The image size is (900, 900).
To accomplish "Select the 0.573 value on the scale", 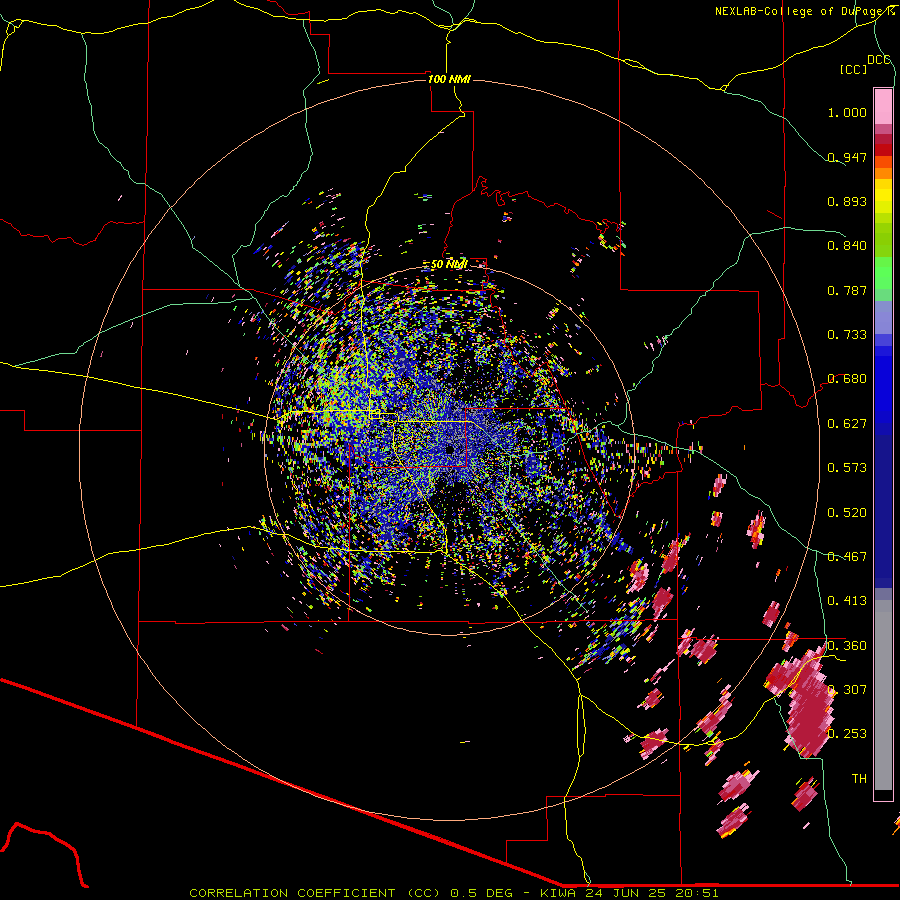I will click(x=847, y=468).
